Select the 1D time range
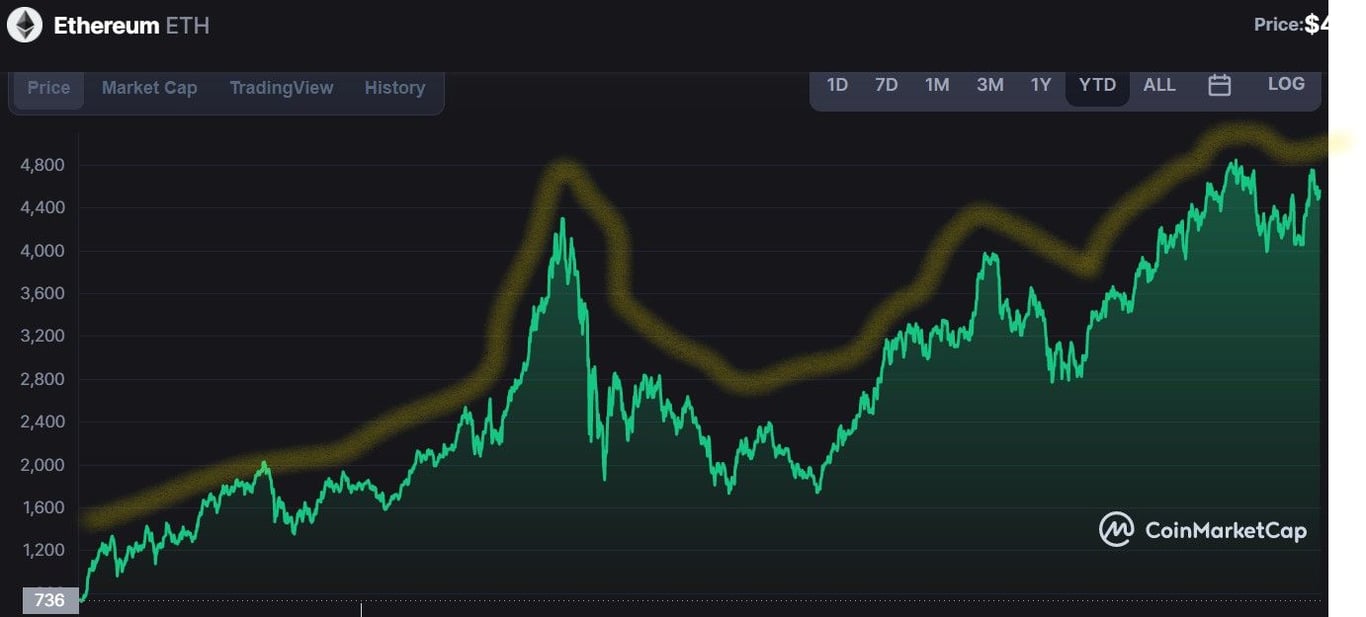Screen dimensions: 1366x617 click(x=837, y=85)
